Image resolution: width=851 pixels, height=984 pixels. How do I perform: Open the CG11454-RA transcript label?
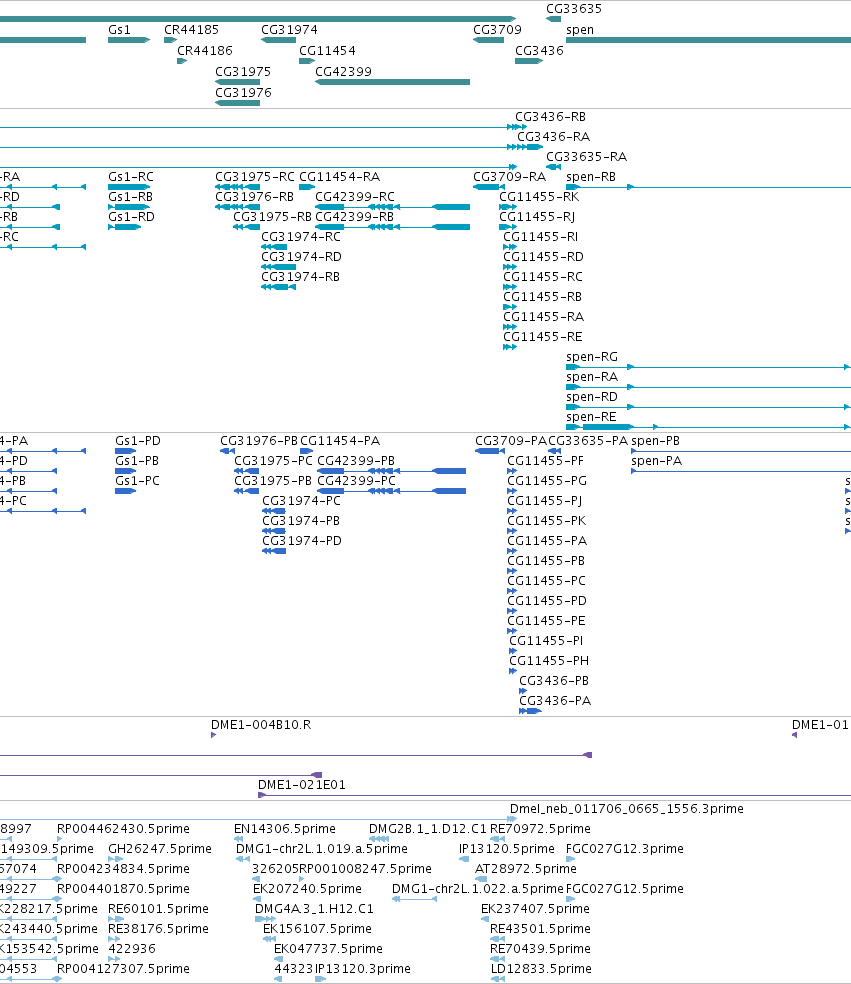tap(340, 177)
